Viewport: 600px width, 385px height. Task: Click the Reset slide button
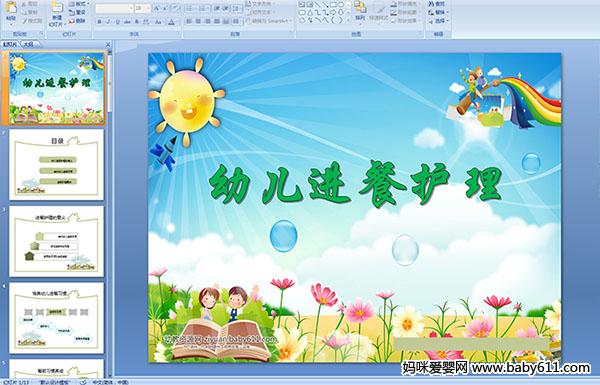(77, 12)
